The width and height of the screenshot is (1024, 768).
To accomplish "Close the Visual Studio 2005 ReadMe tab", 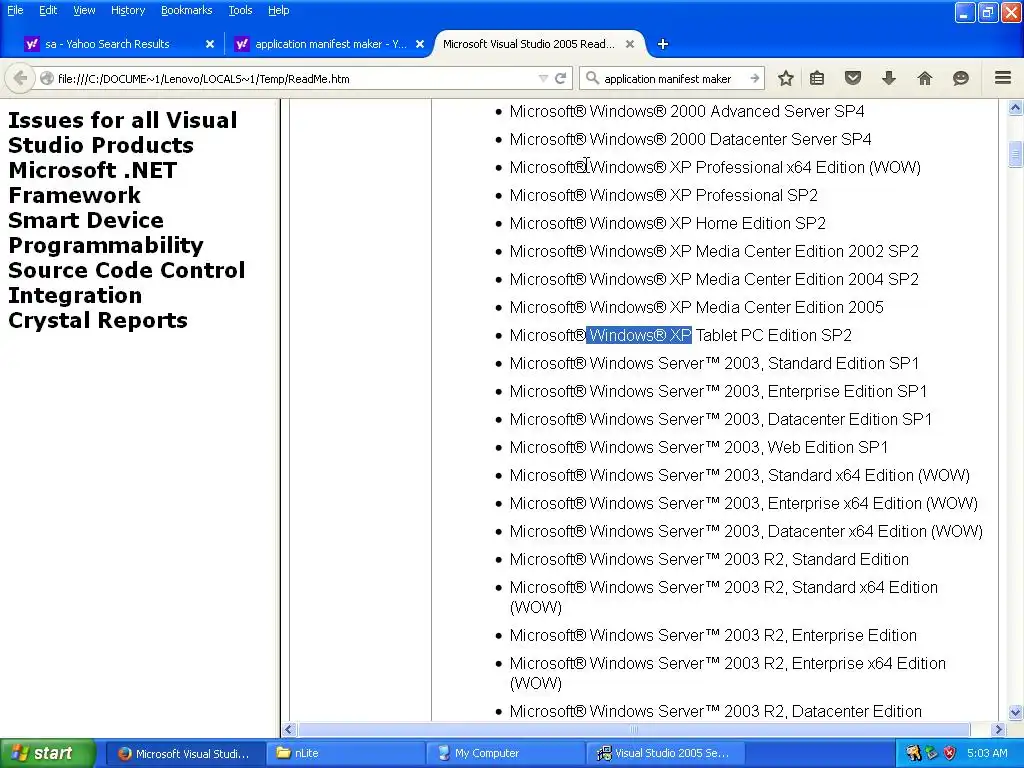I will pyautogui.click(x=630, y=44).
